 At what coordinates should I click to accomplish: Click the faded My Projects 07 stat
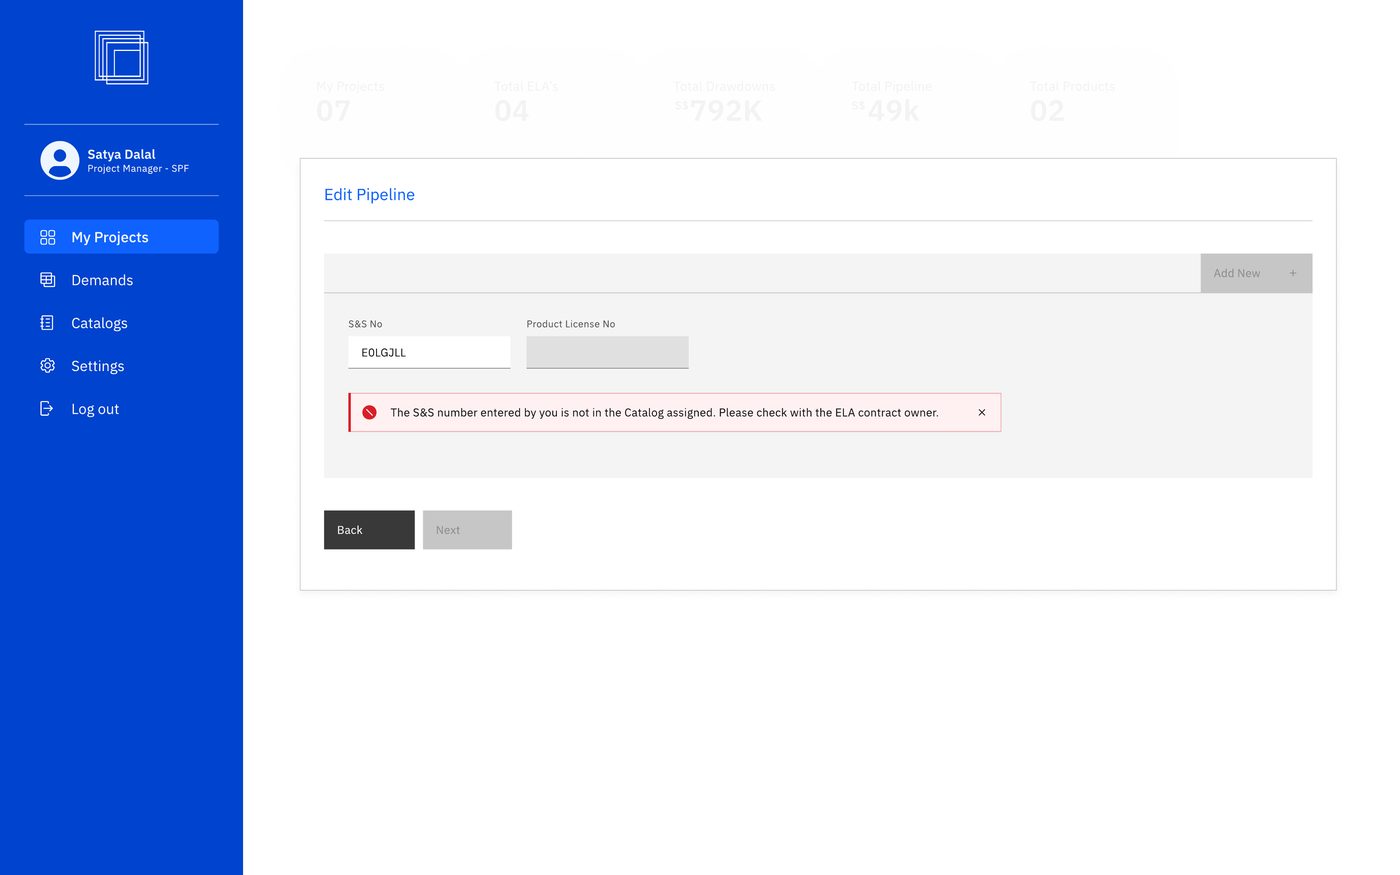(x=350, y=102)
